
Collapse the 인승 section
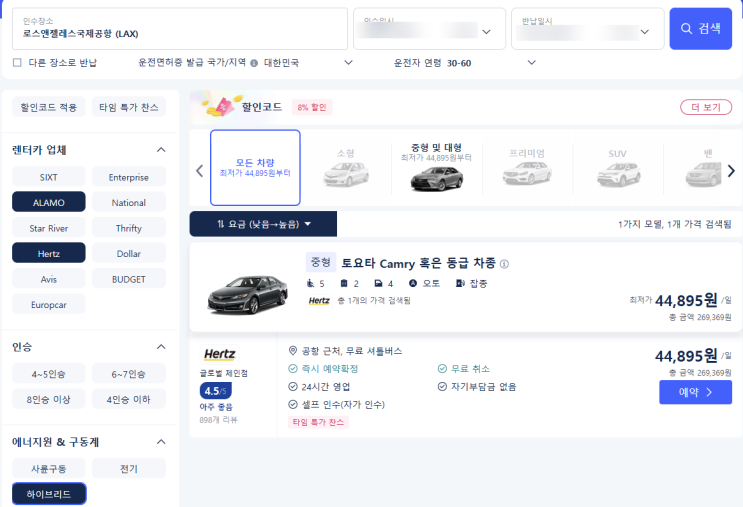click(x=161, y=347)
